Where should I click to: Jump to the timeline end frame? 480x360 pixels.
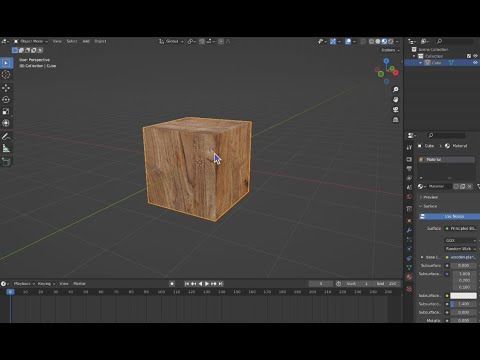220,284
